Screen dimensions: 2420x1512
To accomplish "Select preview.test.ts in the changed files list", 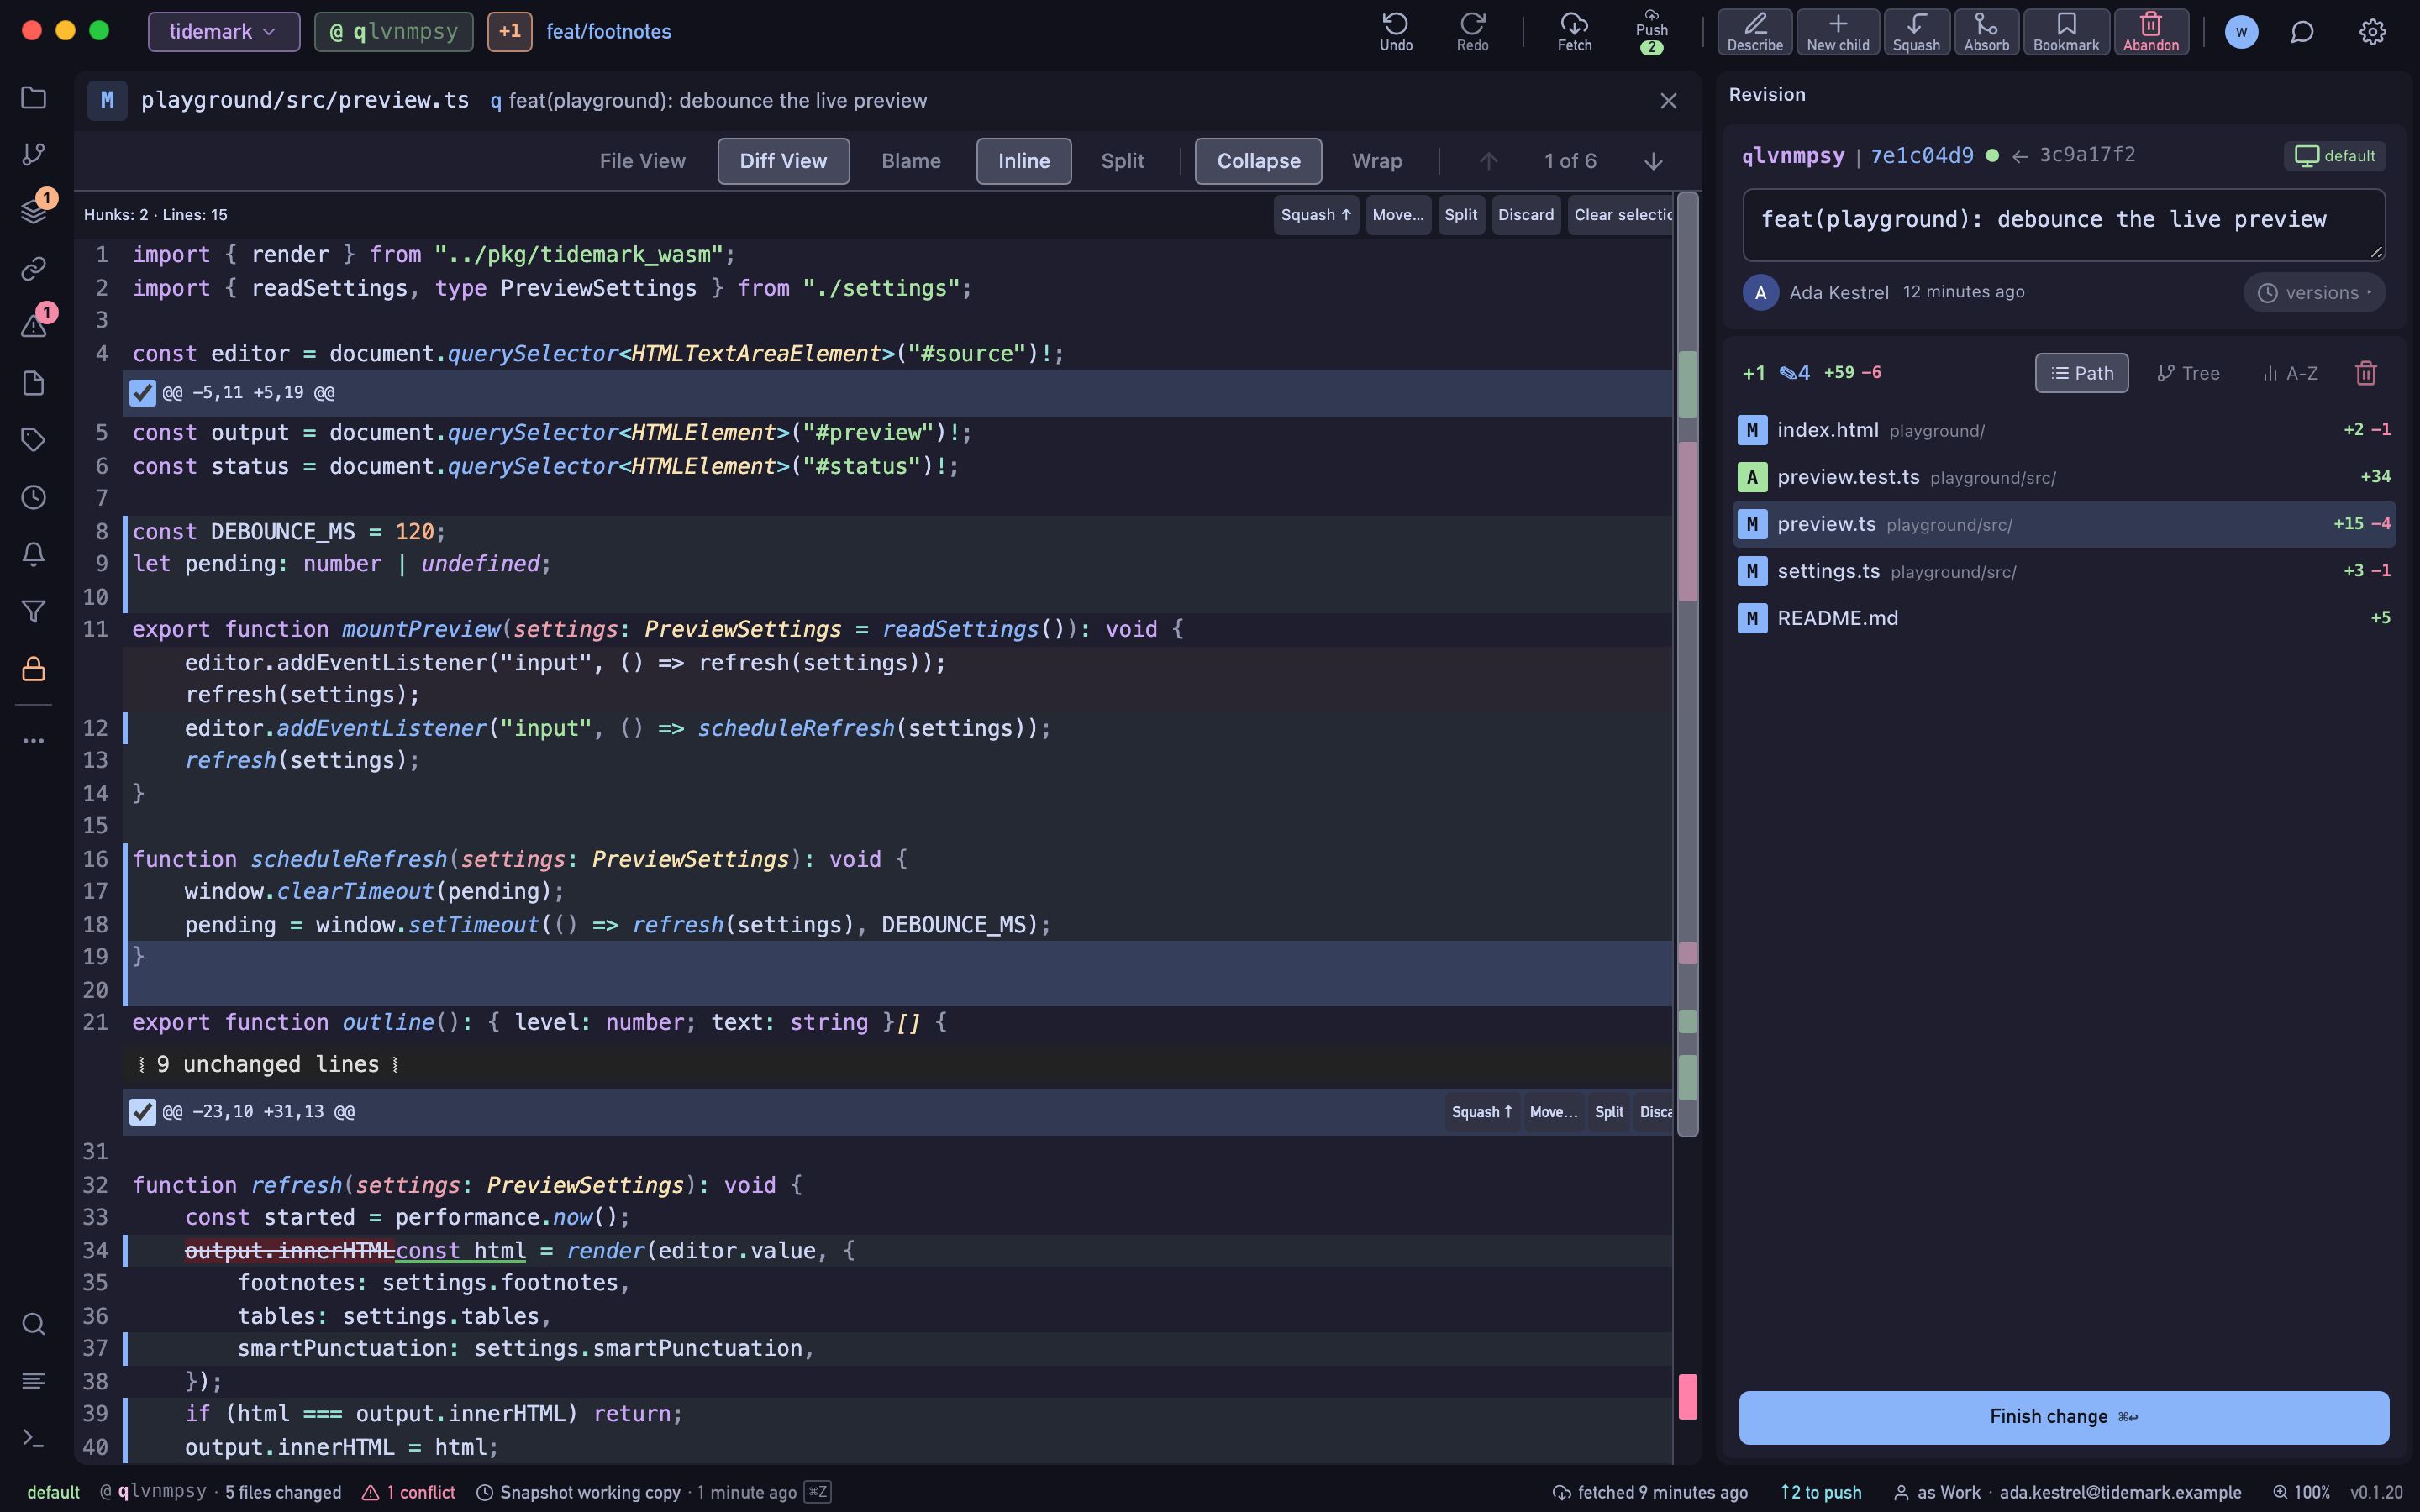I will tap(2063, 477).
